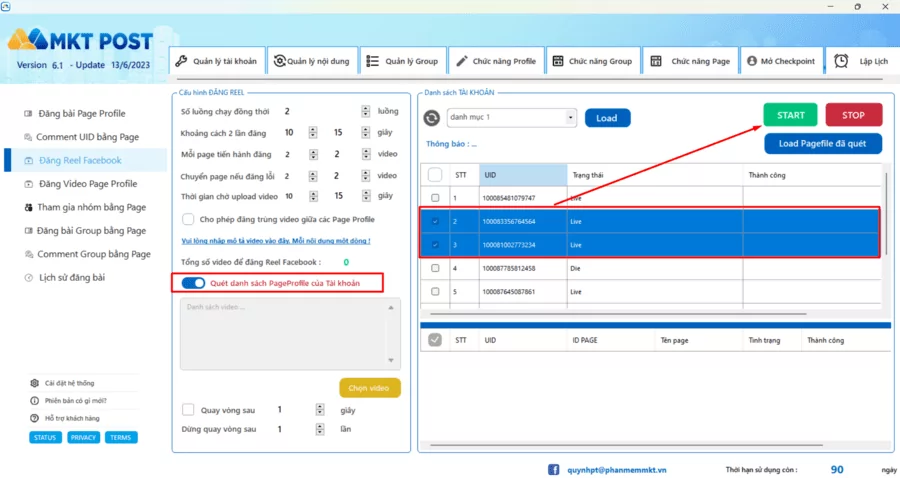Enable the Quay vòng sau checkbox

click(188, 410)
